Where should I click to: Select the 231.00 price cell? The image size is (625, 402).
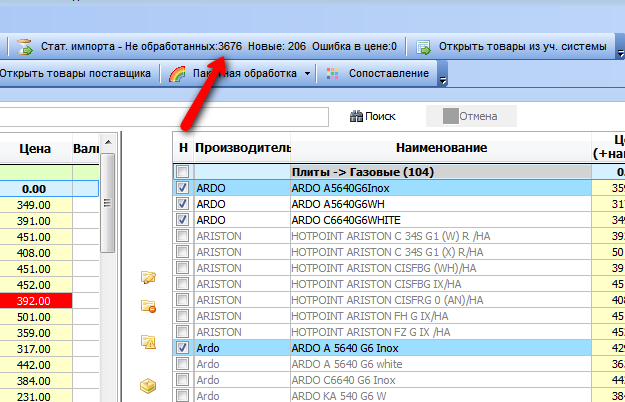pos(35,397)
